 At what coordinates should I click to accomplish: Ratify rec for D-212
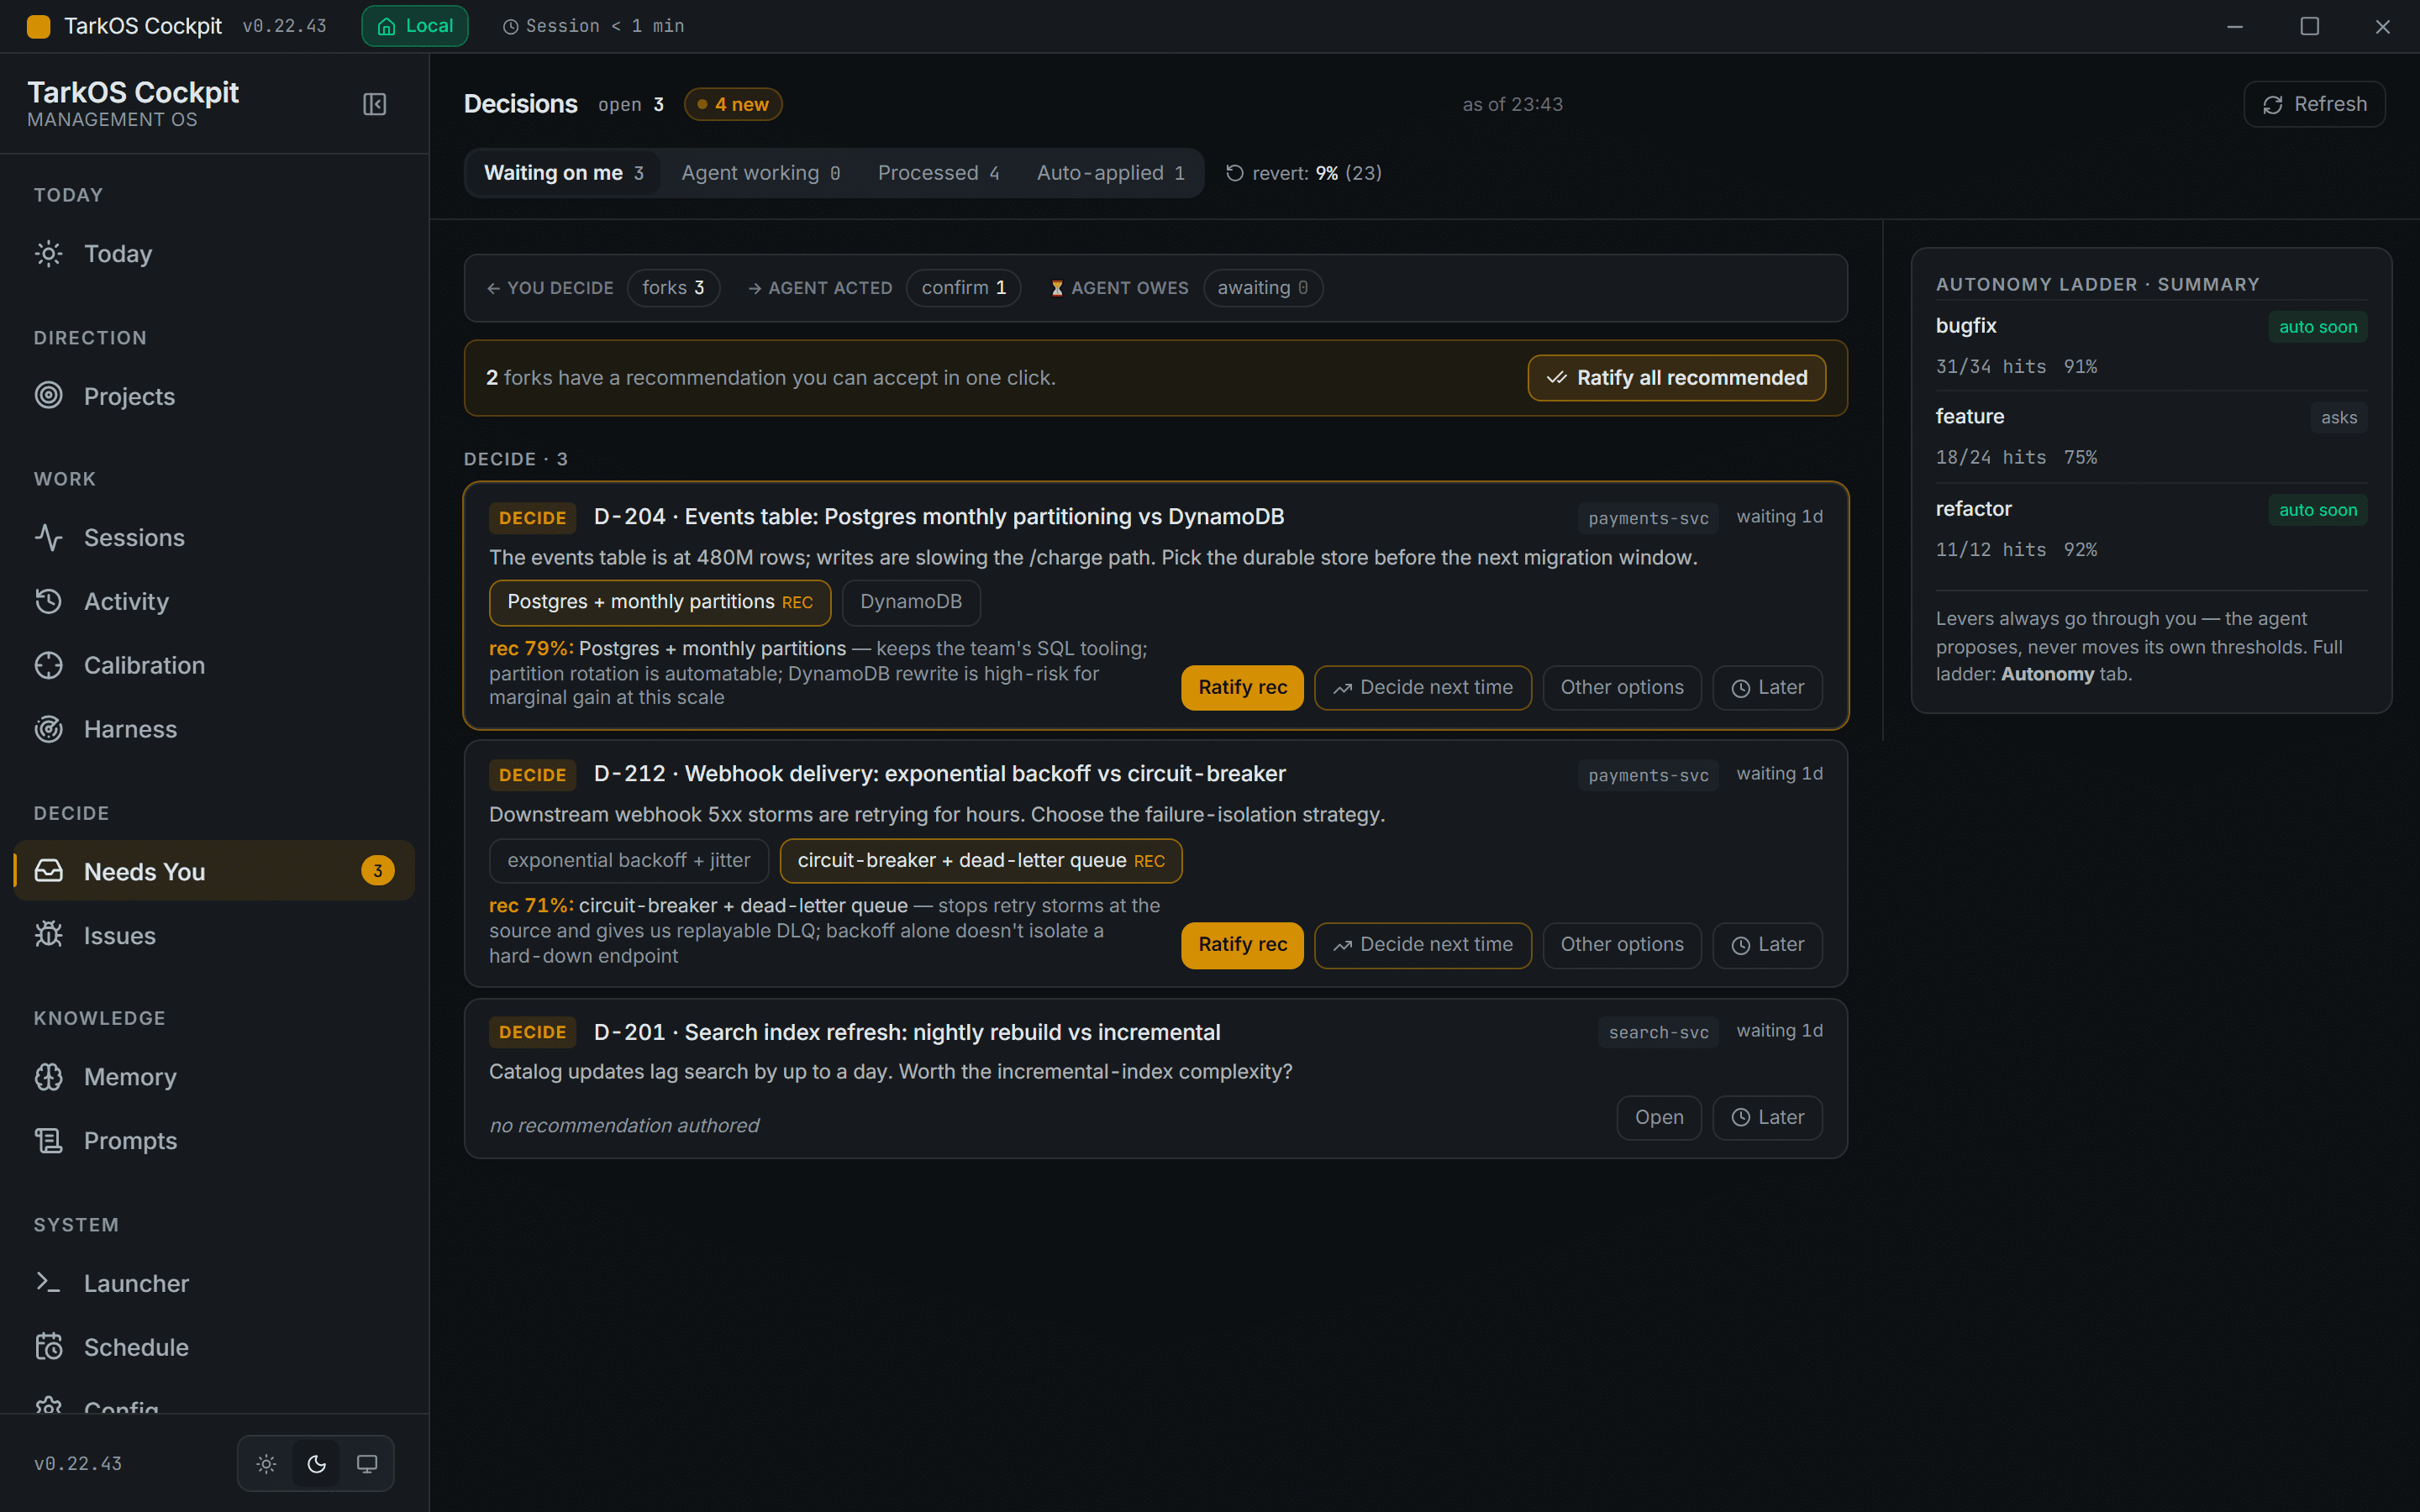coord(1242,945)
